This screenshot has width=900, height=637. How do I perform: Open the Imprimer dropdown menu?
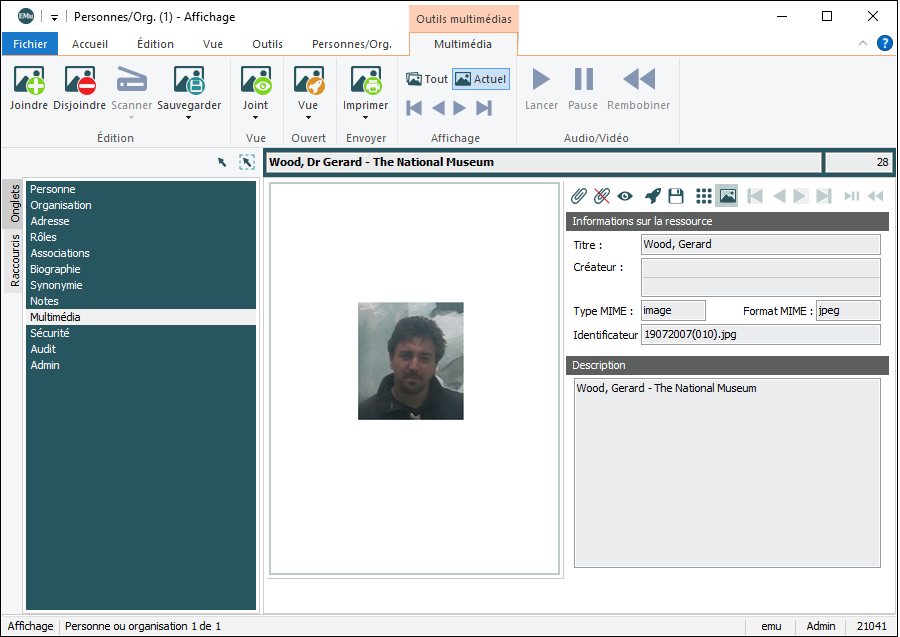[365, 116]
